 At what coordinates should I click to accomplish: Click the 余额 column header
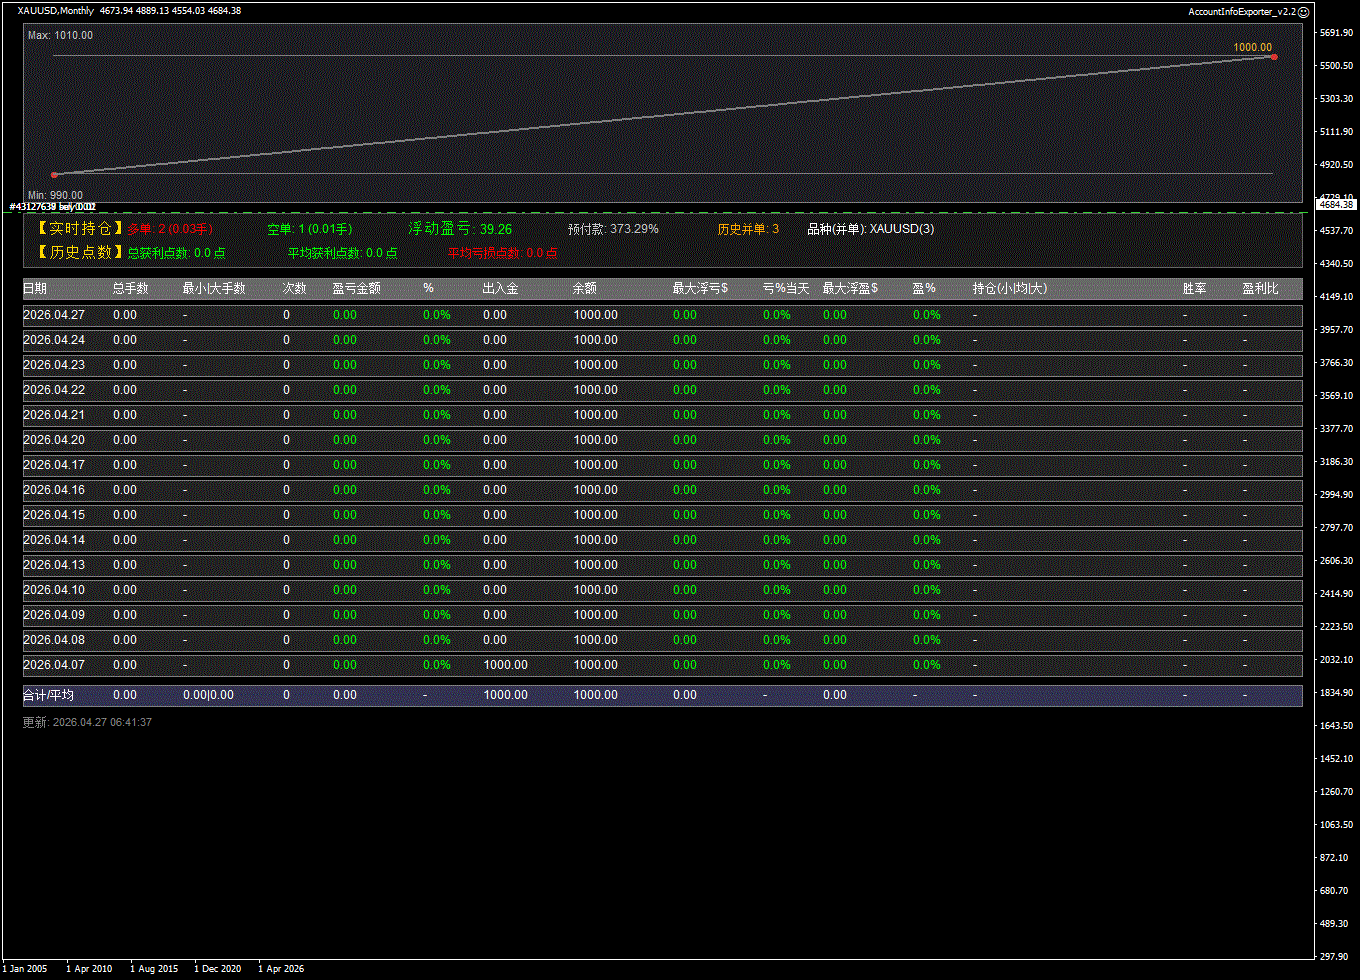pyautogui.click(x=585, y=289)
